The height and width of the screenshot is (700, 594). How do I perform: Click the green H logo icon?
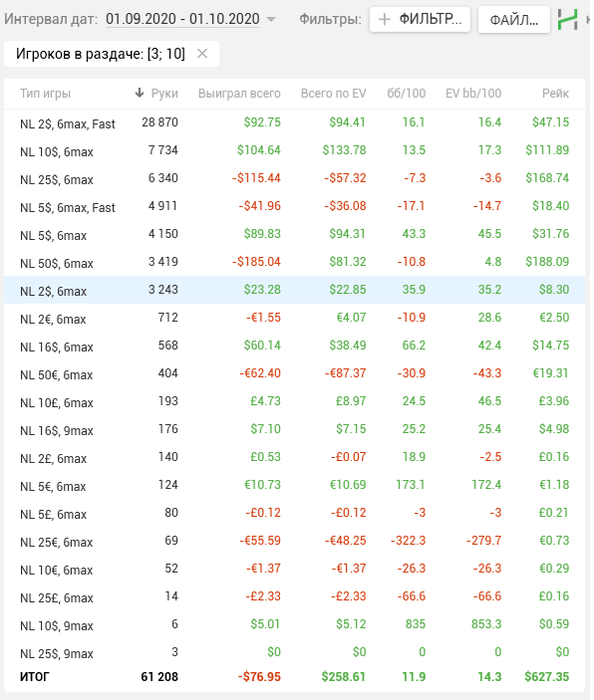(568, 20)
